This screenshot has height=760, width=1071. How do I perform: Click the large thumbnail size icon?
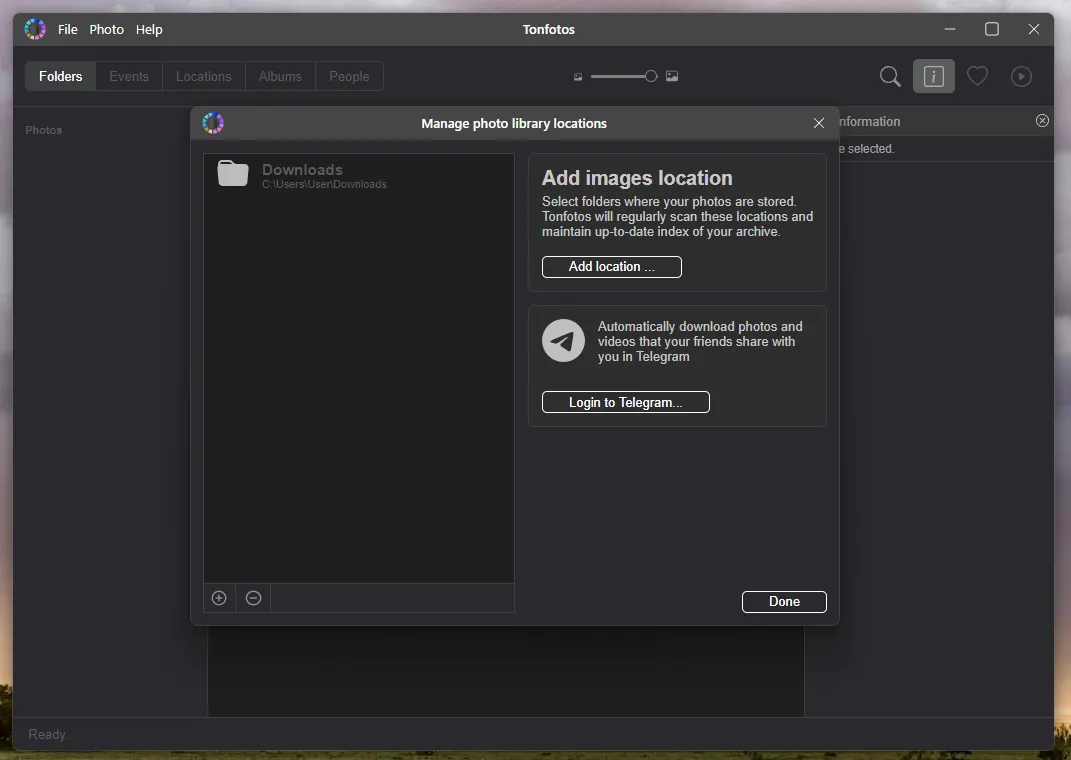672,77
